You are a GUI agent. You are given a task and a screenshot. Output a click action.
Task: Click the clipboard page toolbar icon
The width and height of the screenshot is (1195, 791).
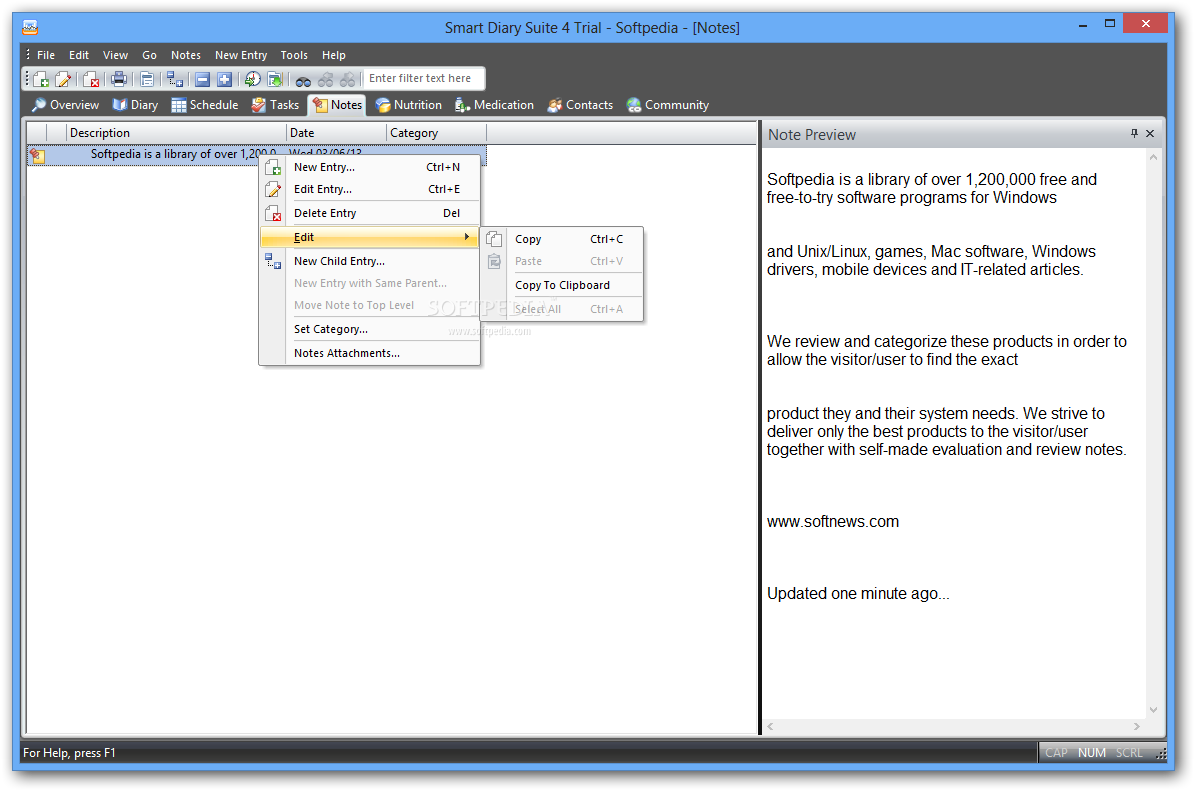147,79
